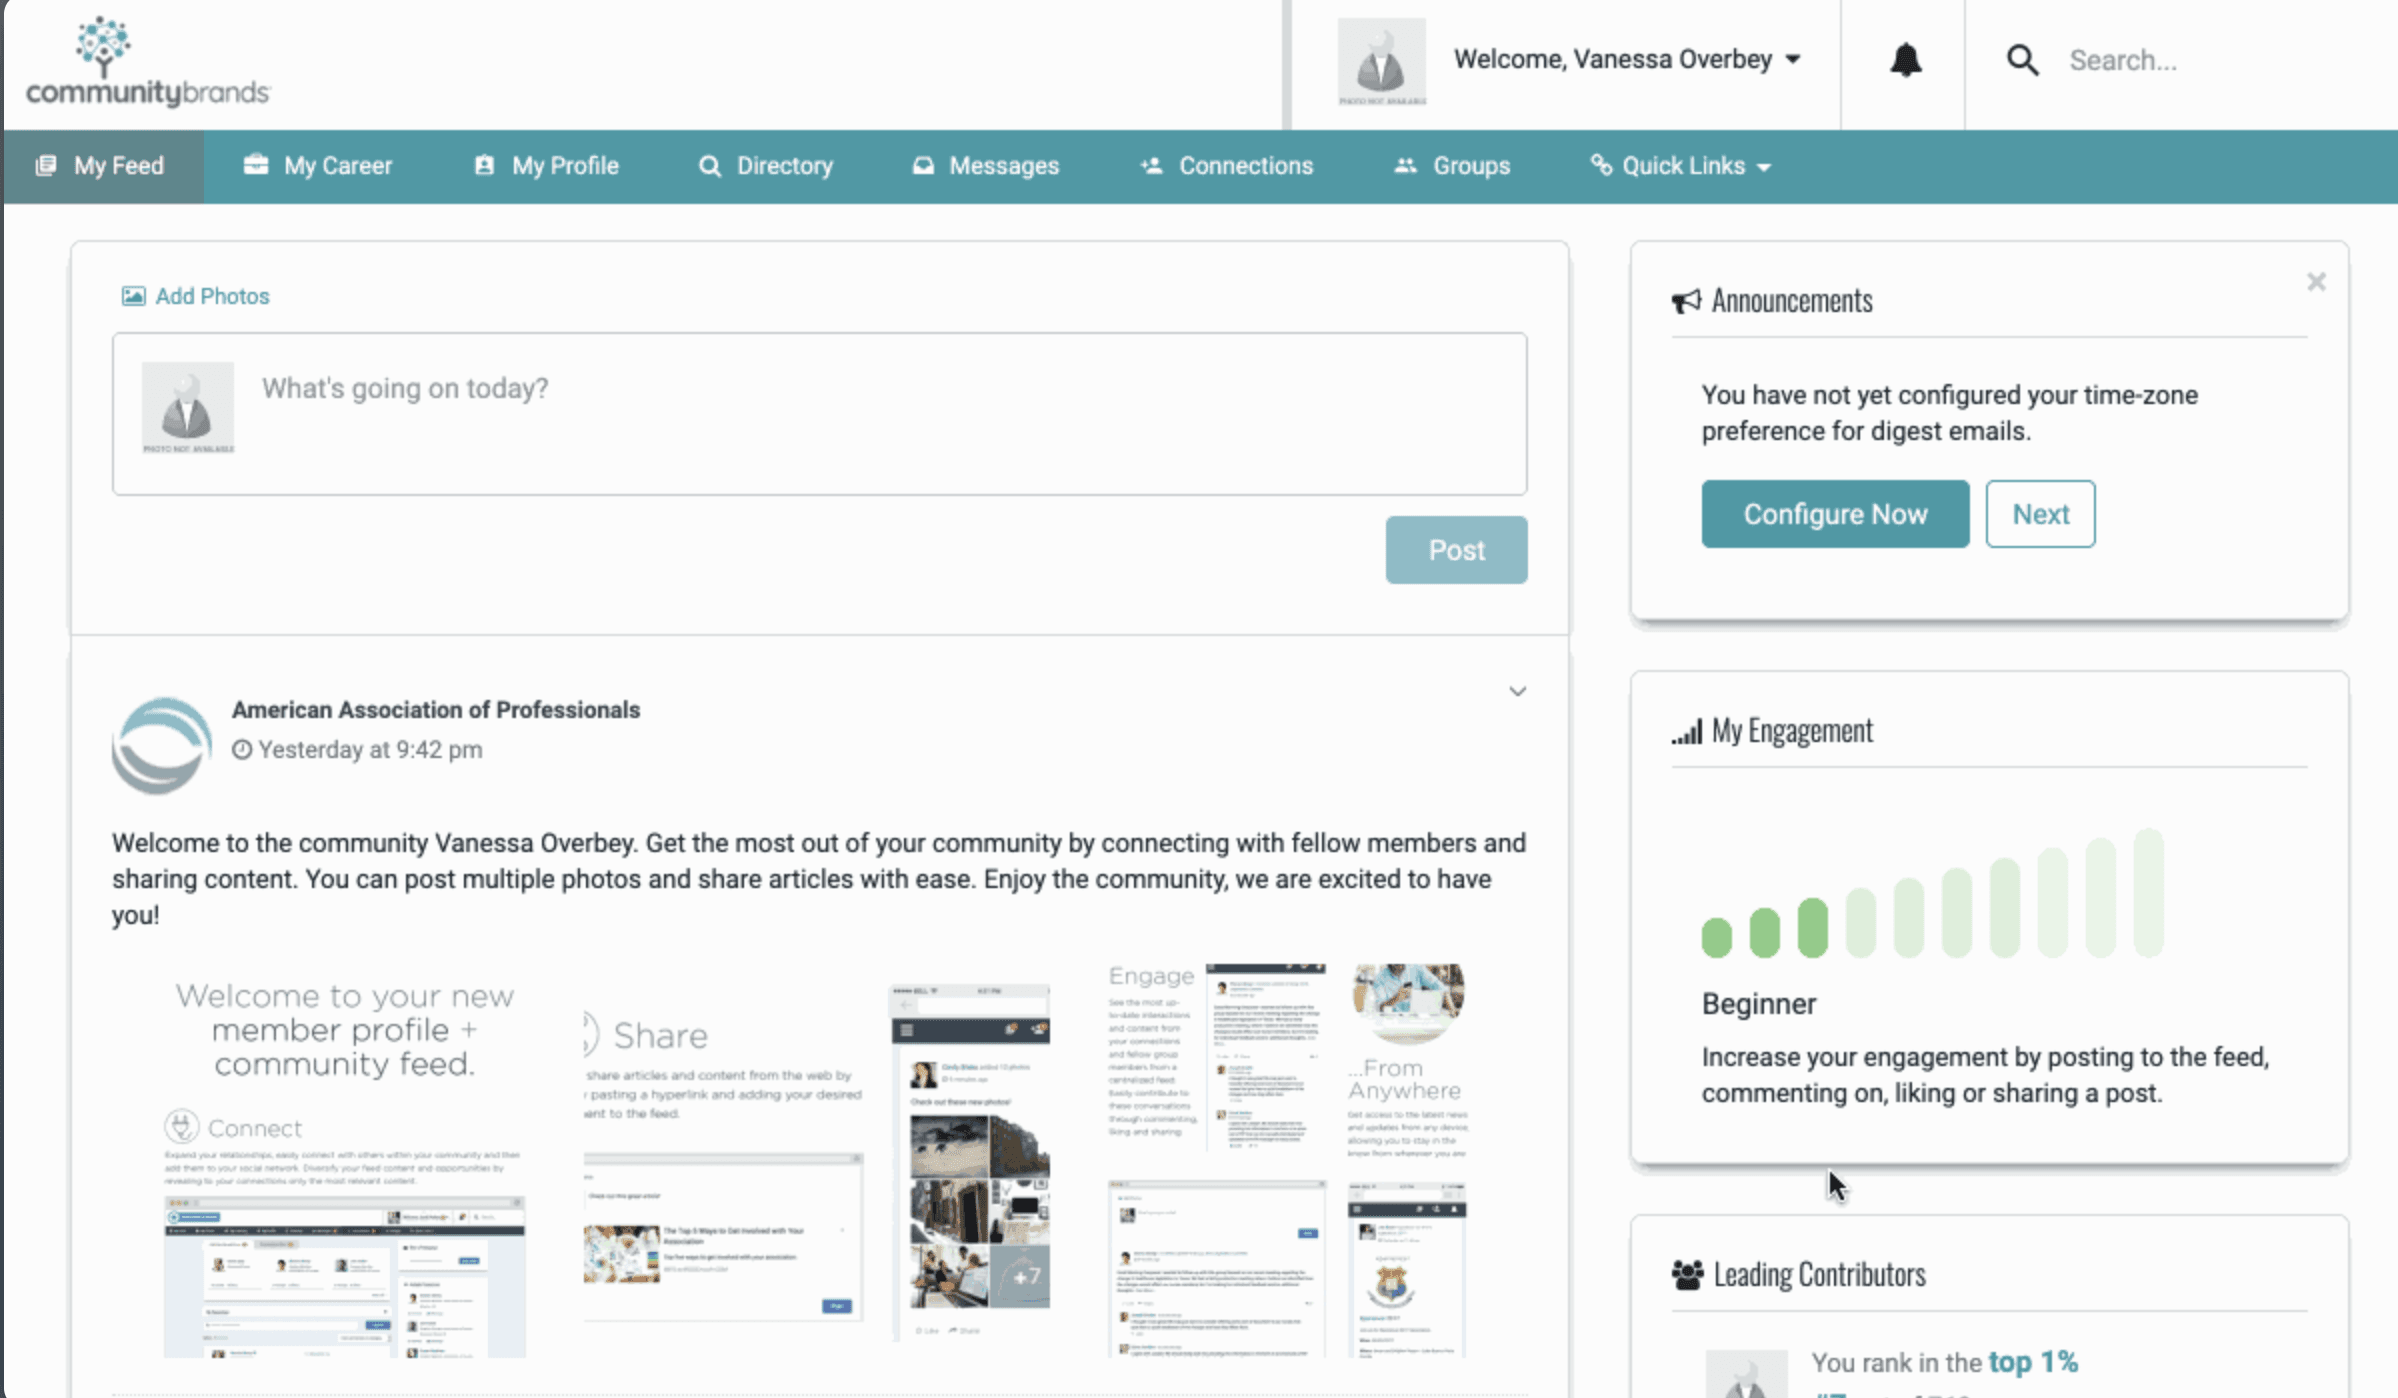The width and height of the screenshot is (2398, 1398).
Task: Dismiss the Announcements panel
Action: coord(2316,282)
